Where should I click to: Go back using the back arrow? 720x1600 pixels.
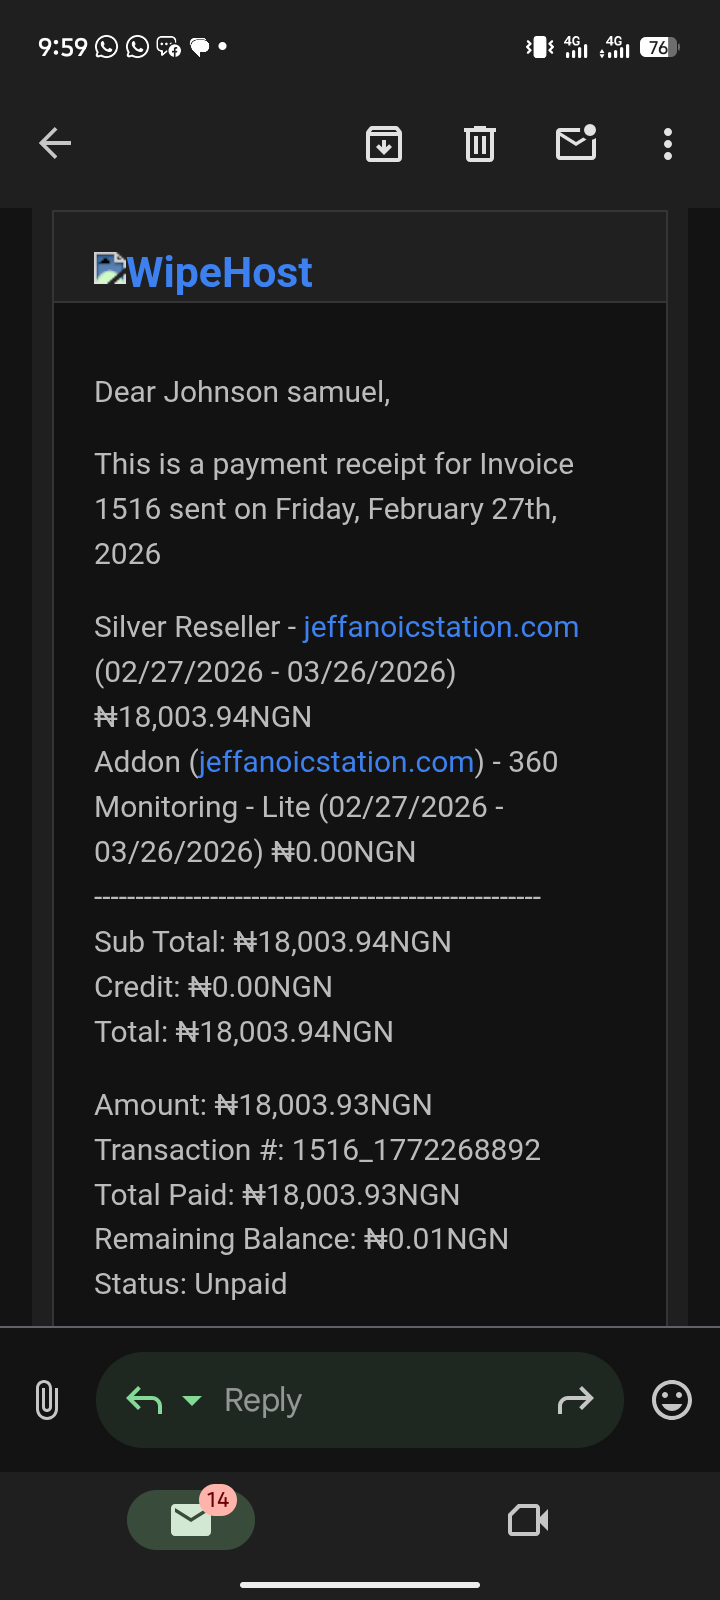[x=55, y=144]
